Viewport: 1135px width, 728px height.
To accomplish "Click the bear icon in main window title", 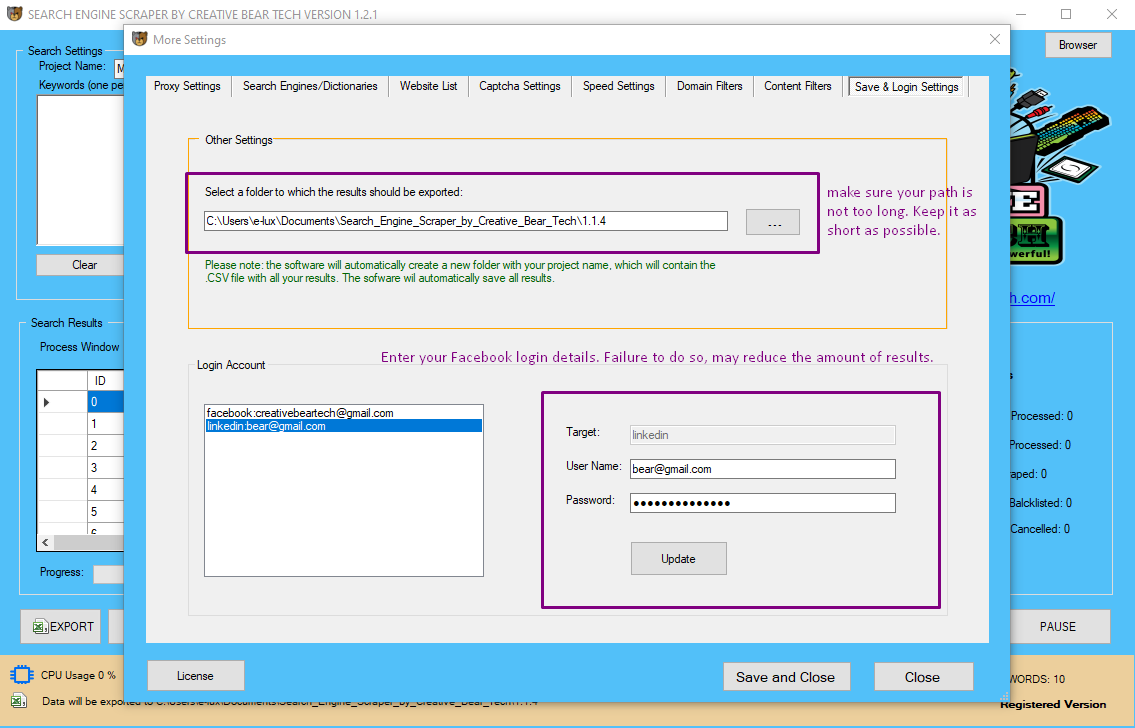I will (x=14, y=14).
